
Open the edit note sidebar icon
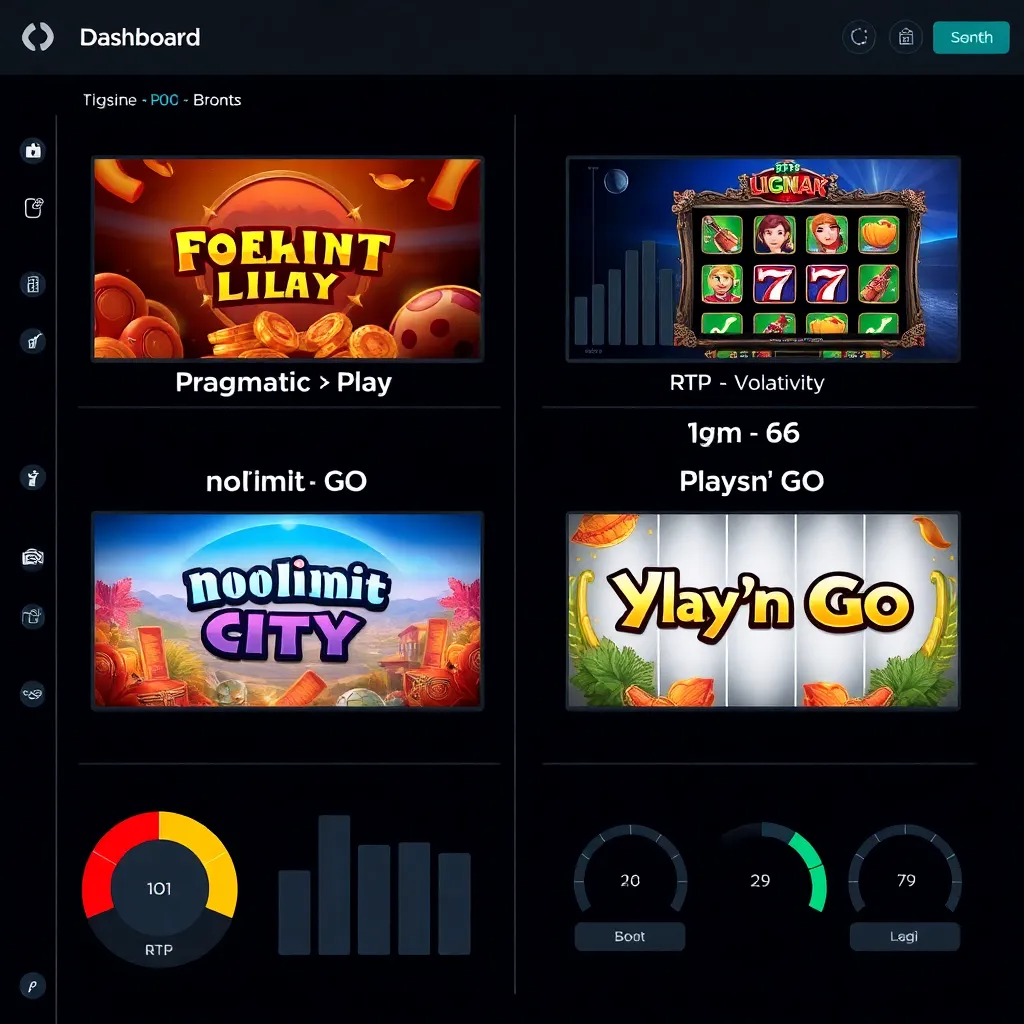33,208
